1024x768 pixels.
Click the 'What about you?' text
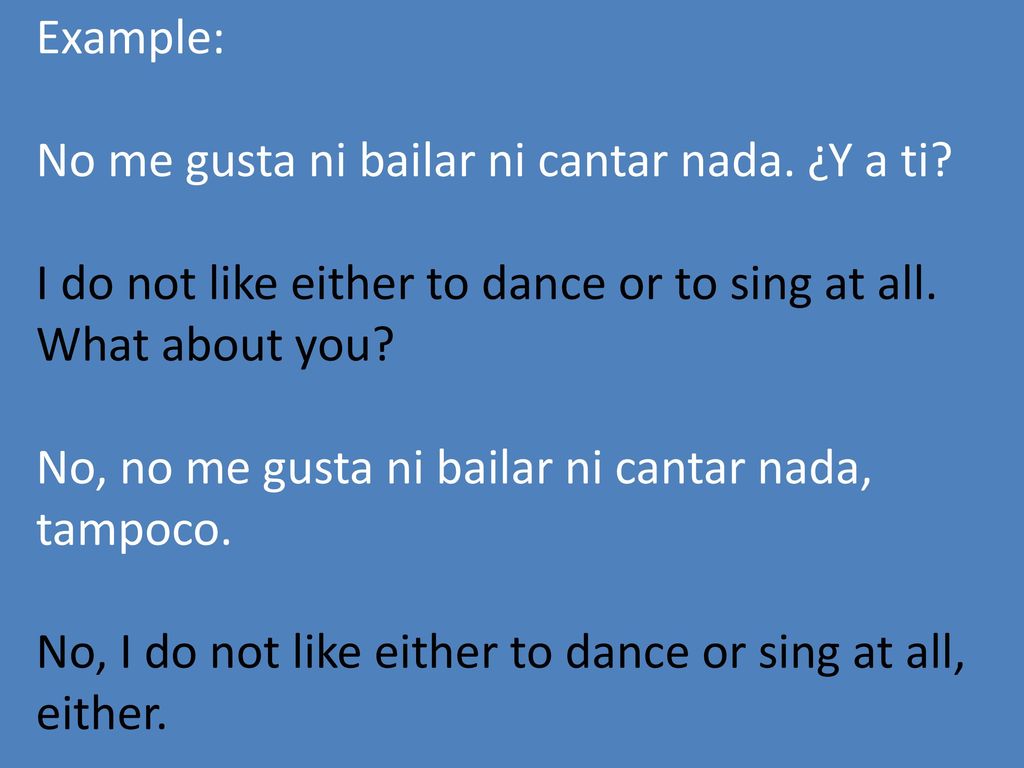coord(216,345)
